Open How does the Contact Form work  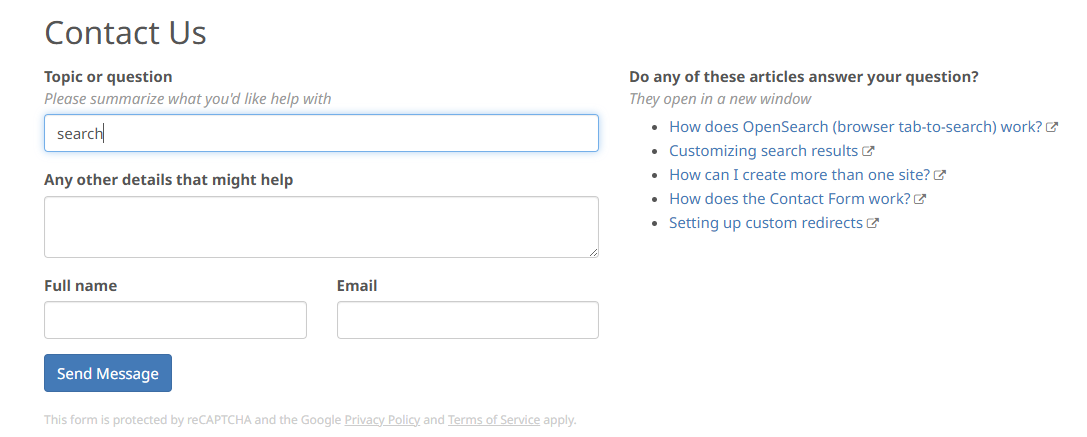click(790, 199)
